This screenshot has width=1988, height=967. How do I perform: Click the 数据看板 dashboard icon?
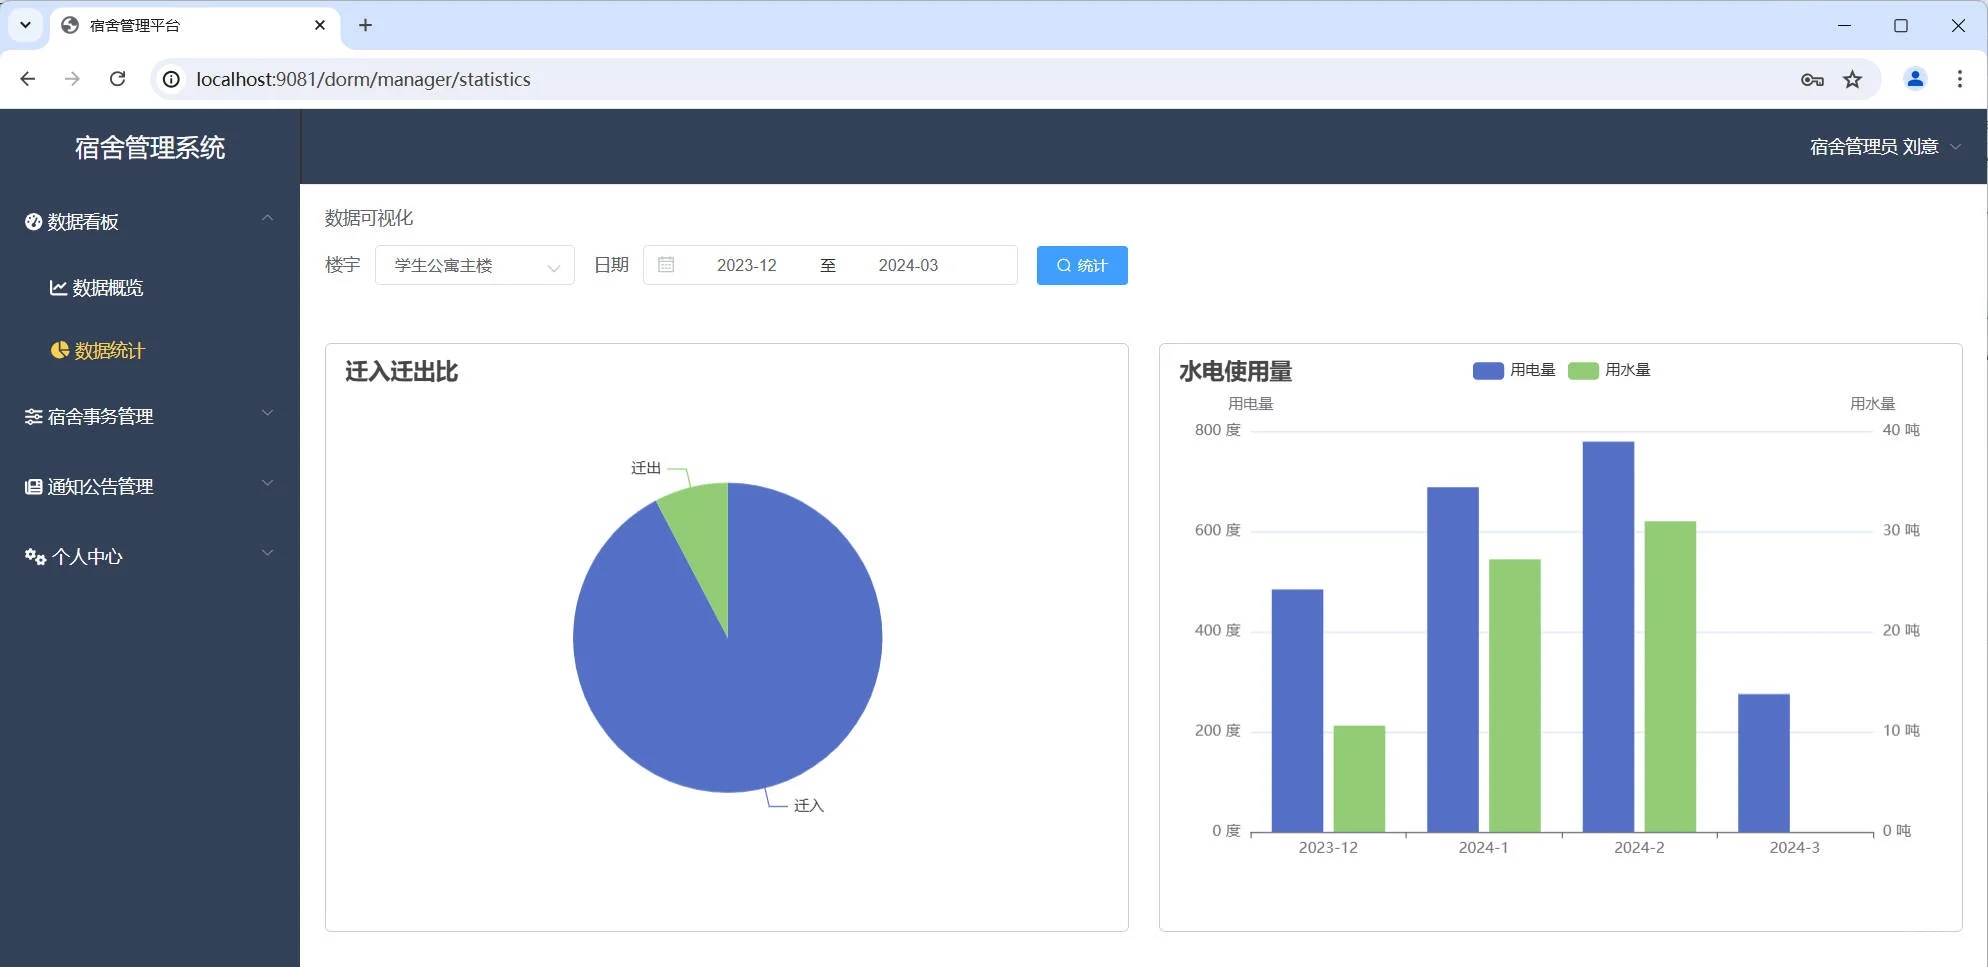(x=31, y=222)
